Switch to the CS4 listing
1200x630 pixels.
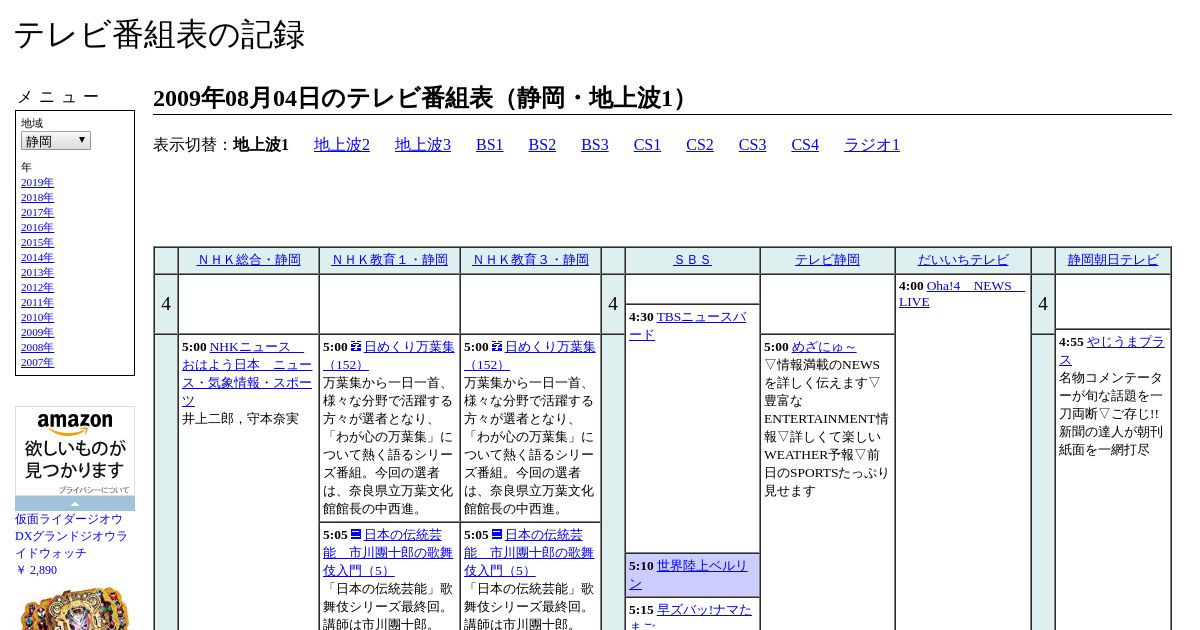pos(805,145)
